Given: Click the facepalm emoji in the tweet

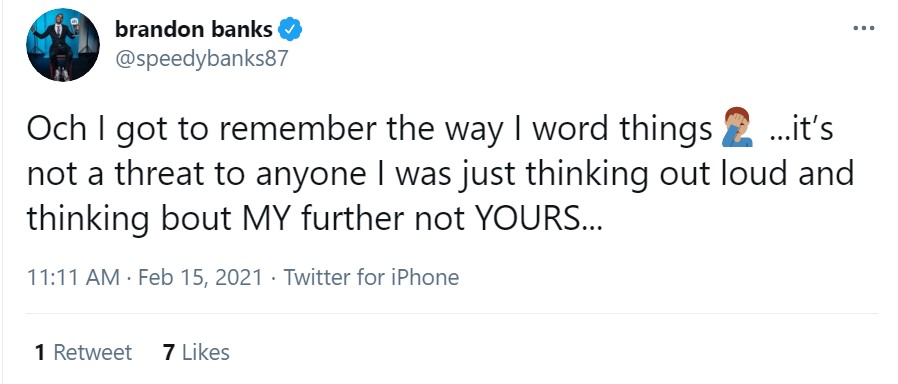Looking at the screenshot, I should click(738, 128).
